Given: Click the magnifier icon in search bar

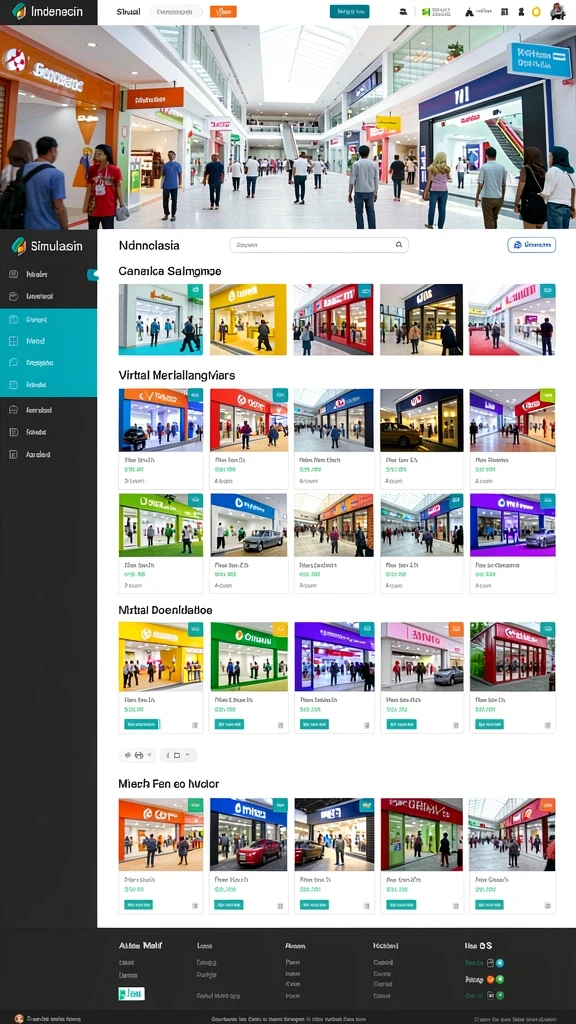Looking at the screenshot, I should click(x=398, y=245).
